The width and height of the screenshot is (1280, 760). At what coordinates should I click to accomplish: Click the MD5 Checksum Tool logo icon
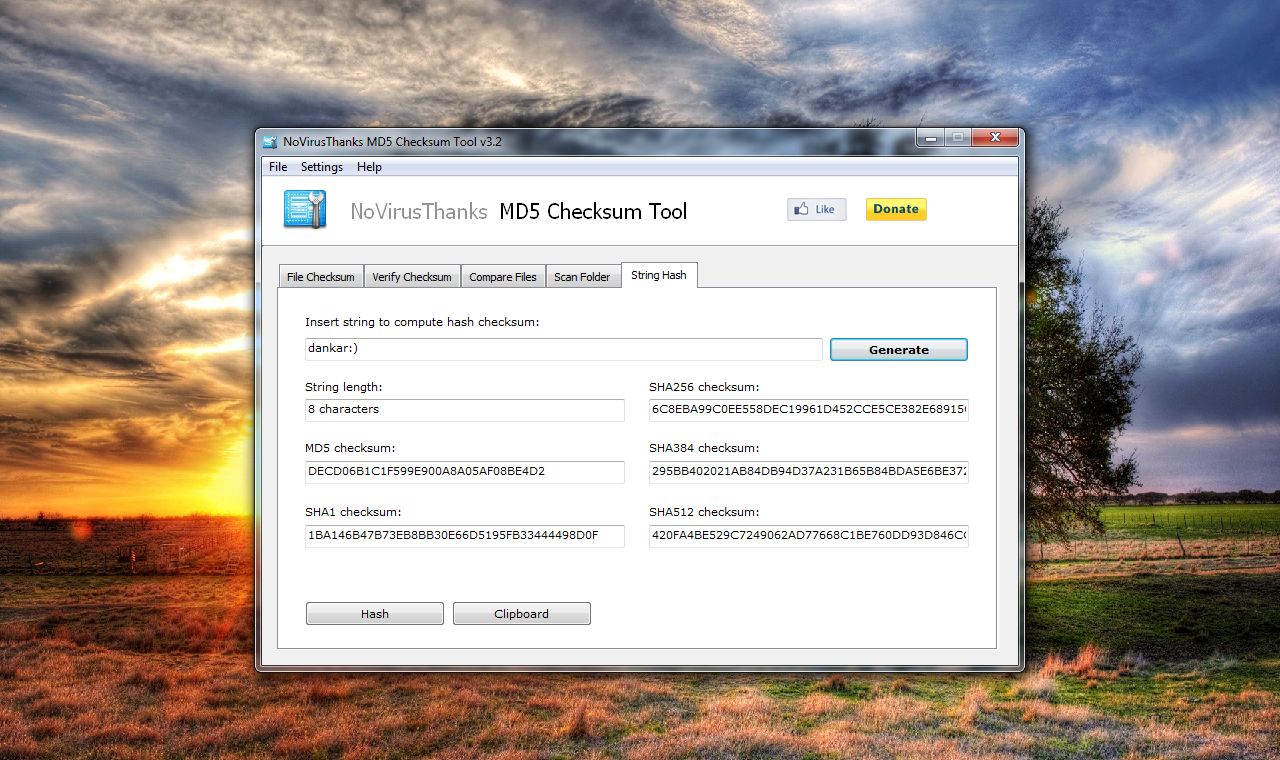(x=305, y=209)
